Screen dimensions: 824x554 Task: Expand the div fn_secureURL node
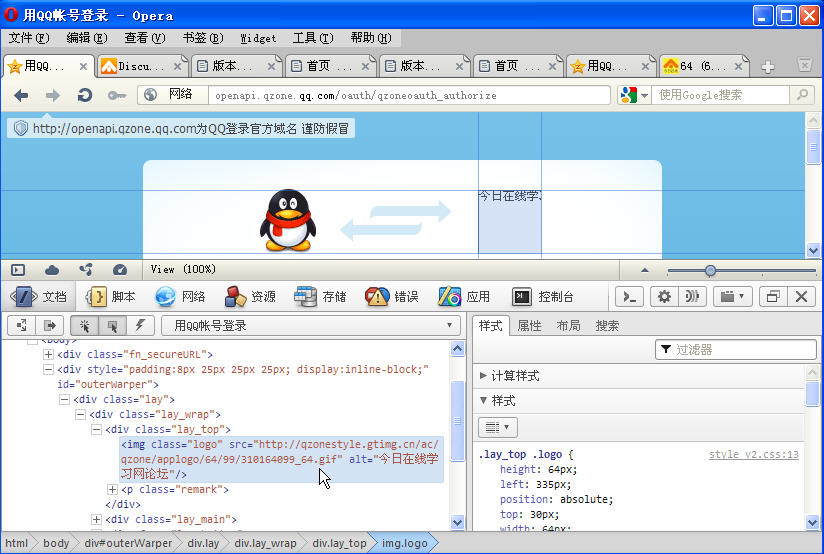coord(48,354)
